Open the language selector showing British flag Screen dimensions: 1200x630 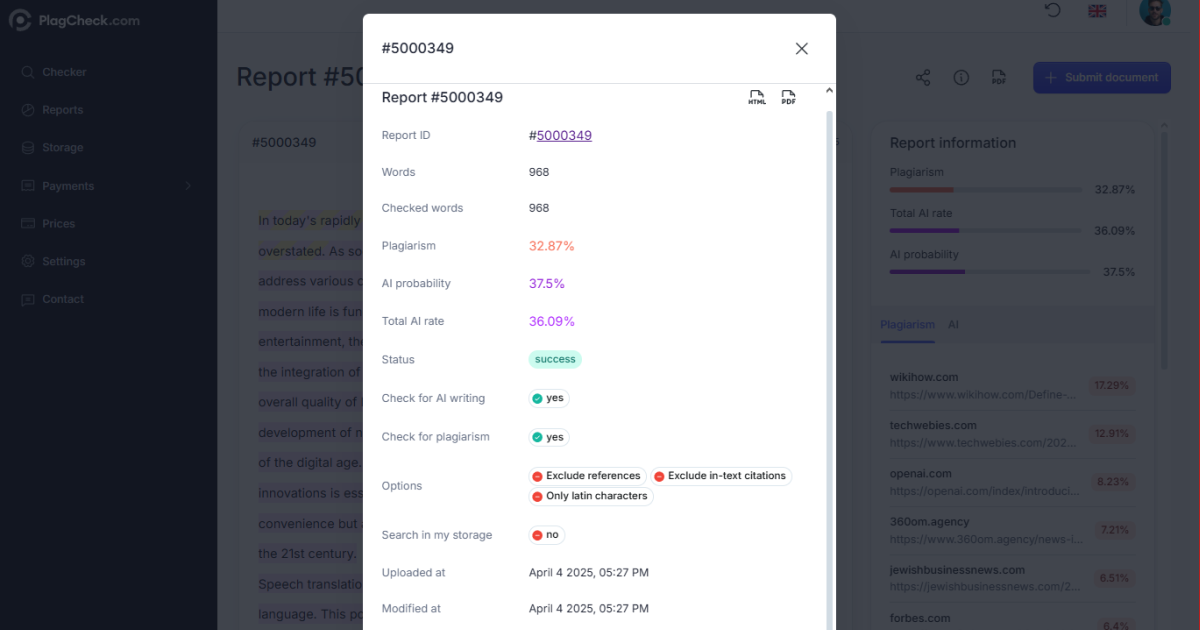coord(1097,11)
